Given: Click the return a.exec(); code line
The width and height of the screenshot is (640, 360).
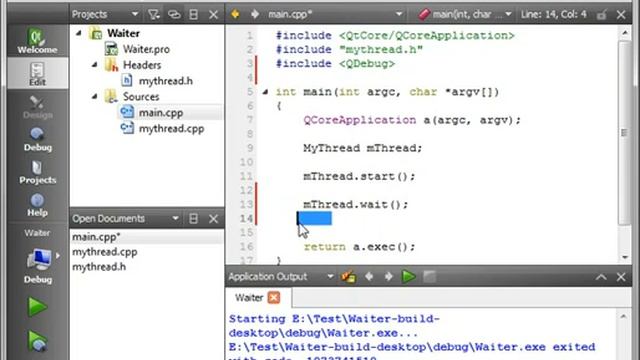Looking at the screenshot, I should point(359,247).
